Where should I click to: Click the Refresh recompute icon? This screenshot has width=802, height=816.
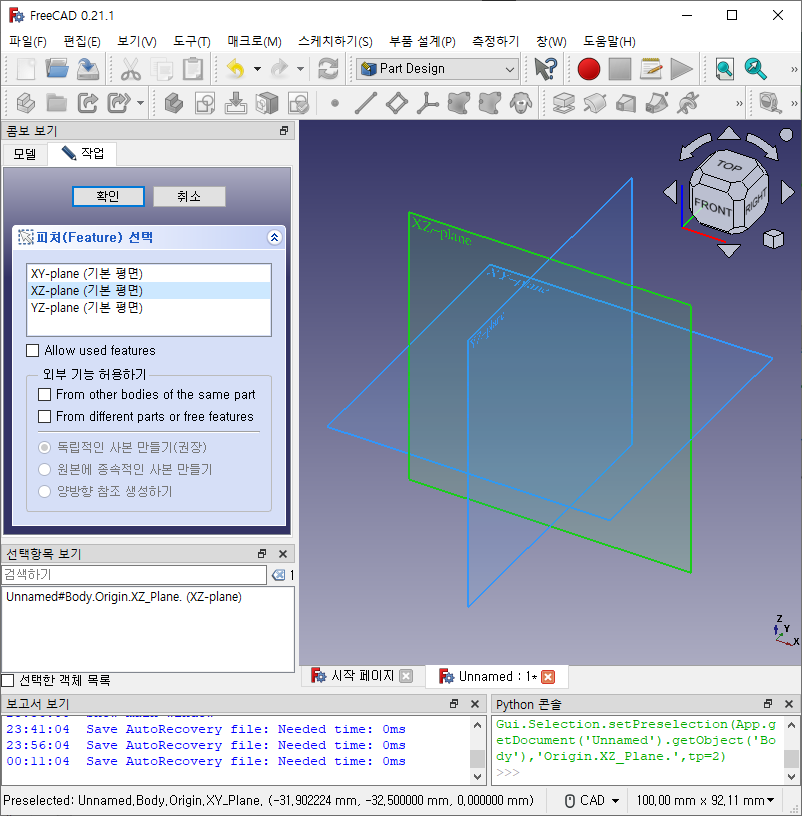point(328,69)
